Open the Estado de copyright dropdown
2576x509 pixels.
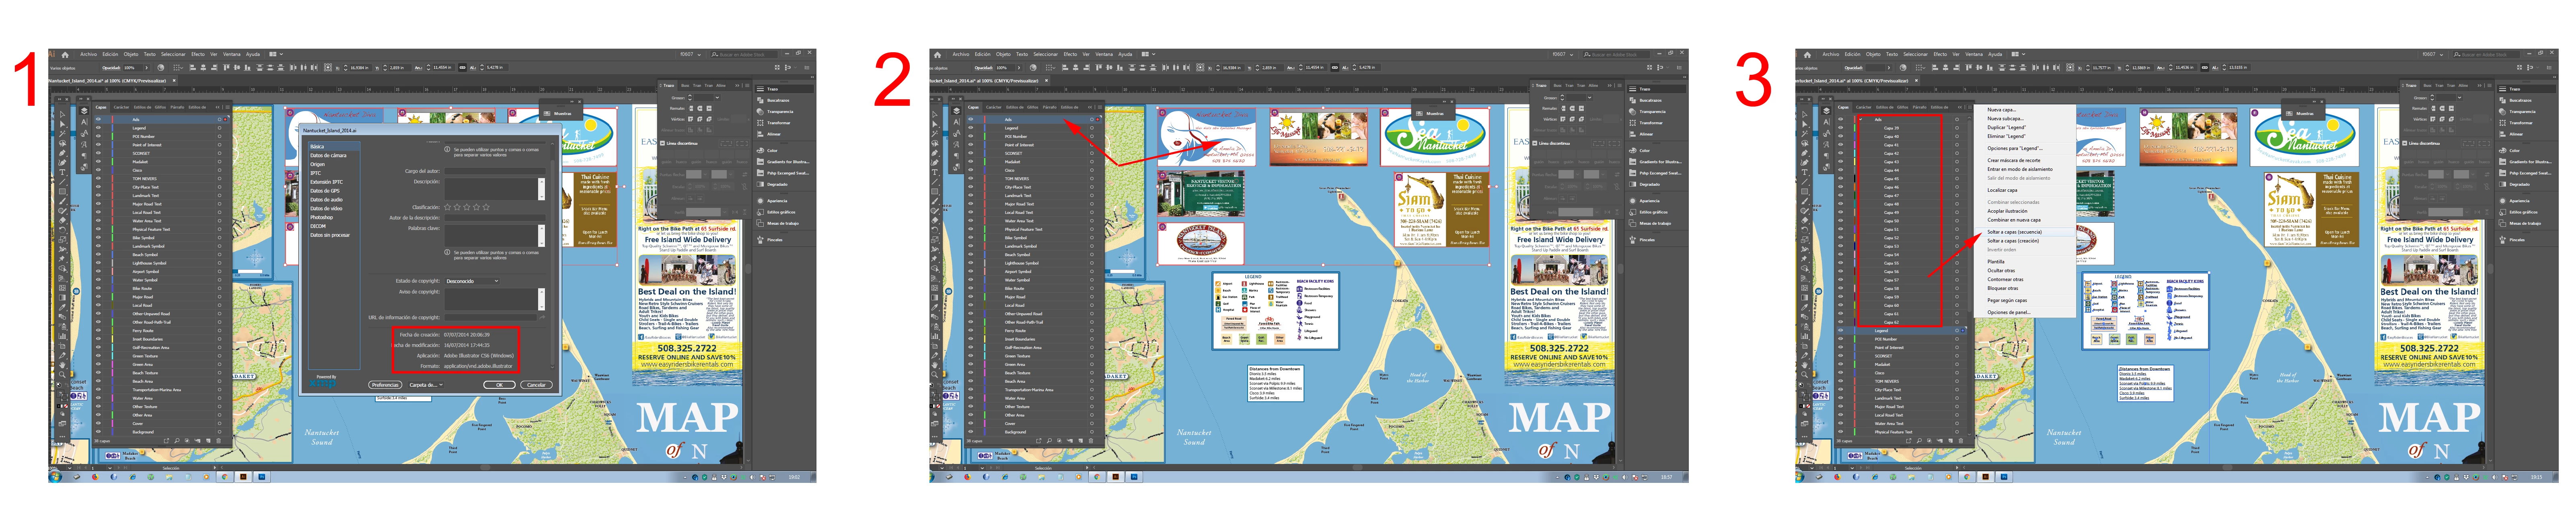coord(472,281)
